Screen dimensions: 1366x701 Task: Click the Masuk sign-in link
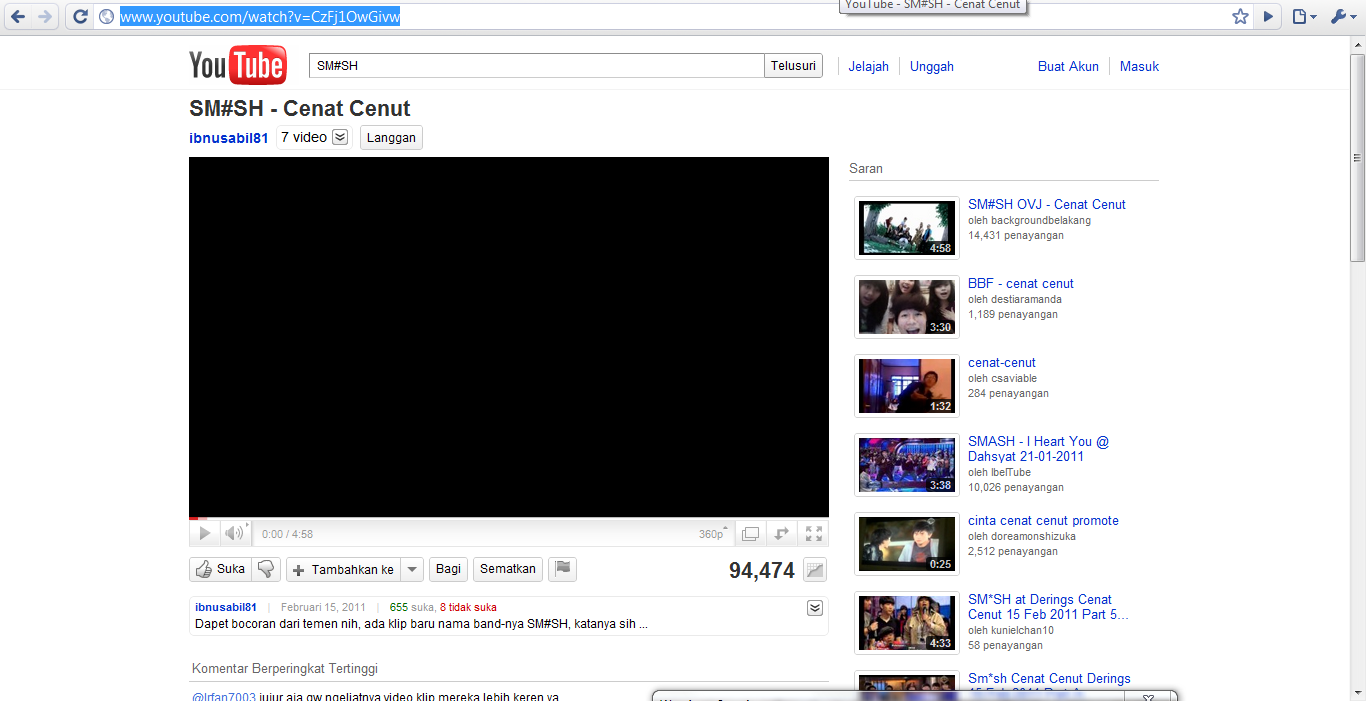1139,66
